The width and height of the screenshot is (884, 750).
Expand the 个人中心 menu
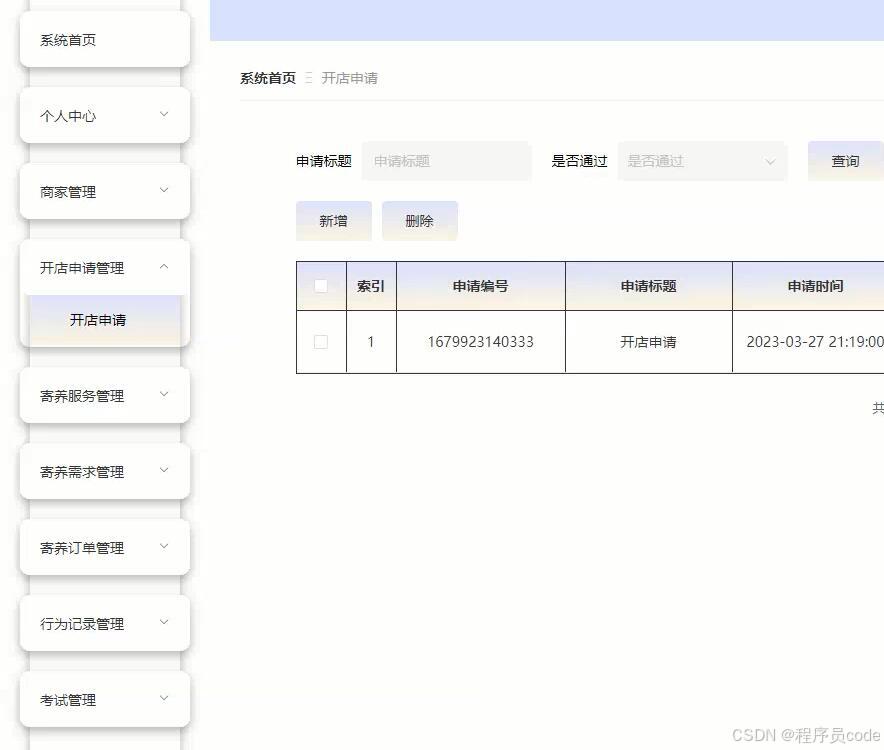(x=104, y=115)
